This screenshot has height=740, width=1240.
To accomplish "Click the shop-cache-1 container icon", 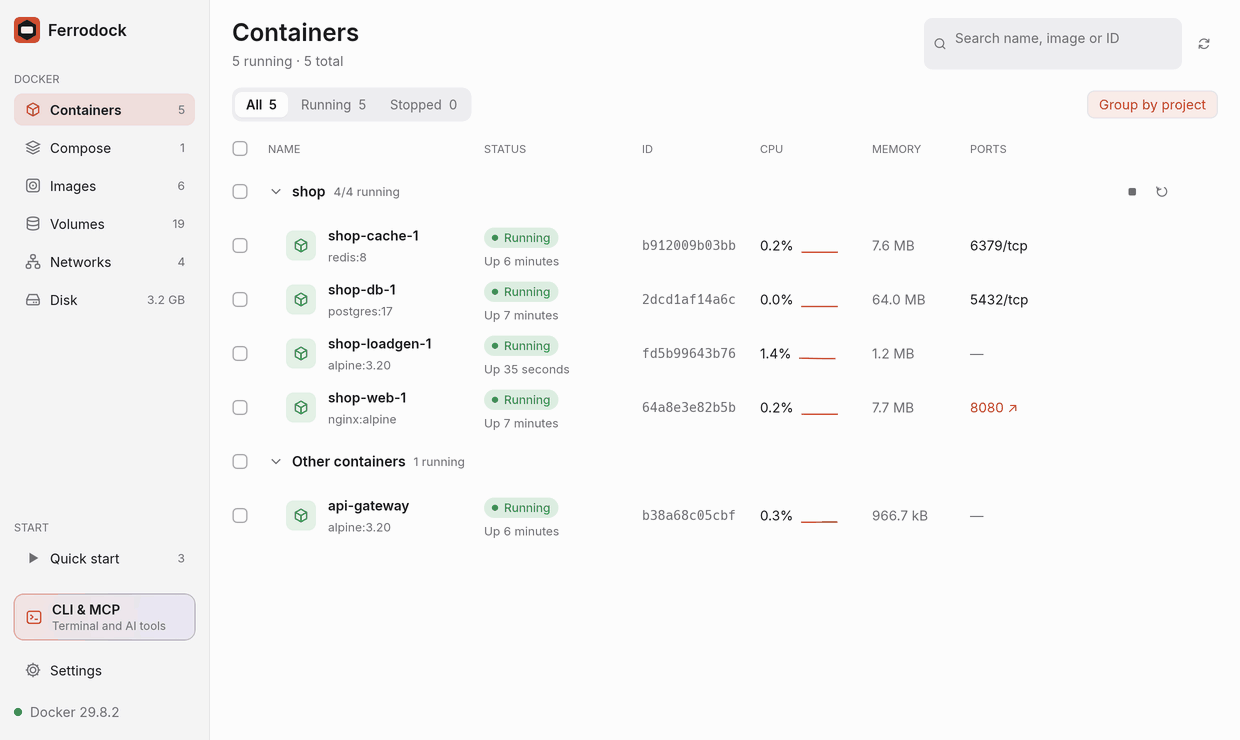I will [301, 245].
